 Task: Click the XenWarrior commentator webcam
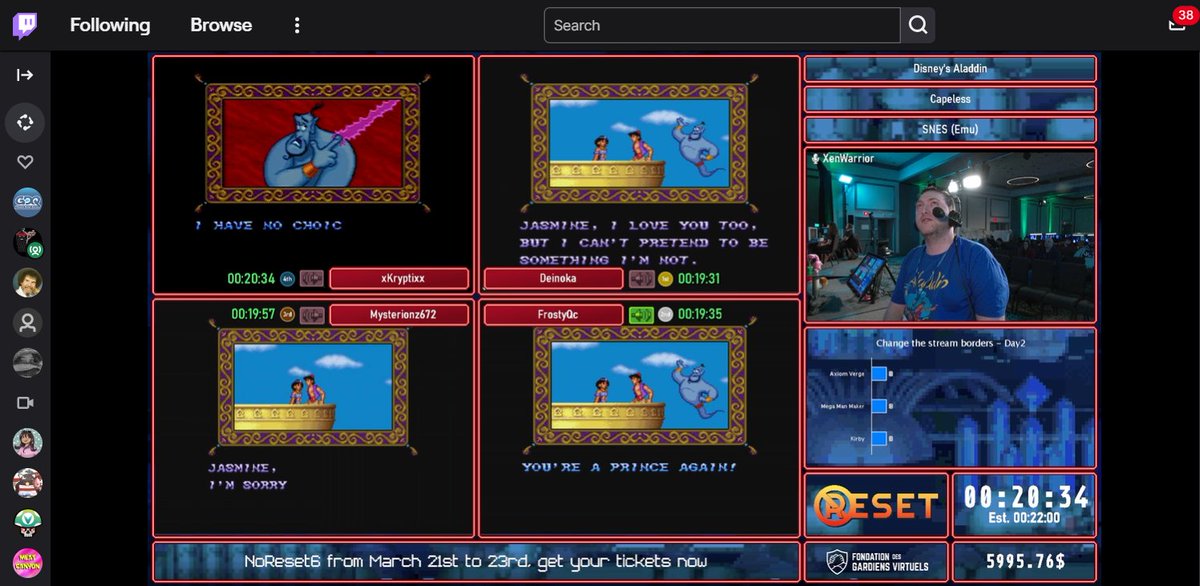click(x=950, y=235)
